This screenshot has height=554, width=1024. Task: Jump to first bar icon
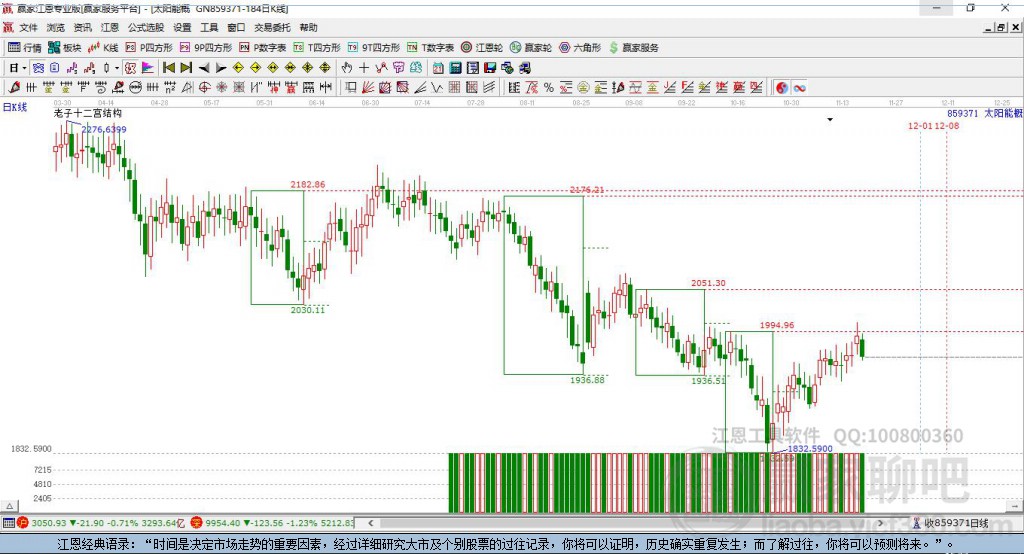coord(168,68)
